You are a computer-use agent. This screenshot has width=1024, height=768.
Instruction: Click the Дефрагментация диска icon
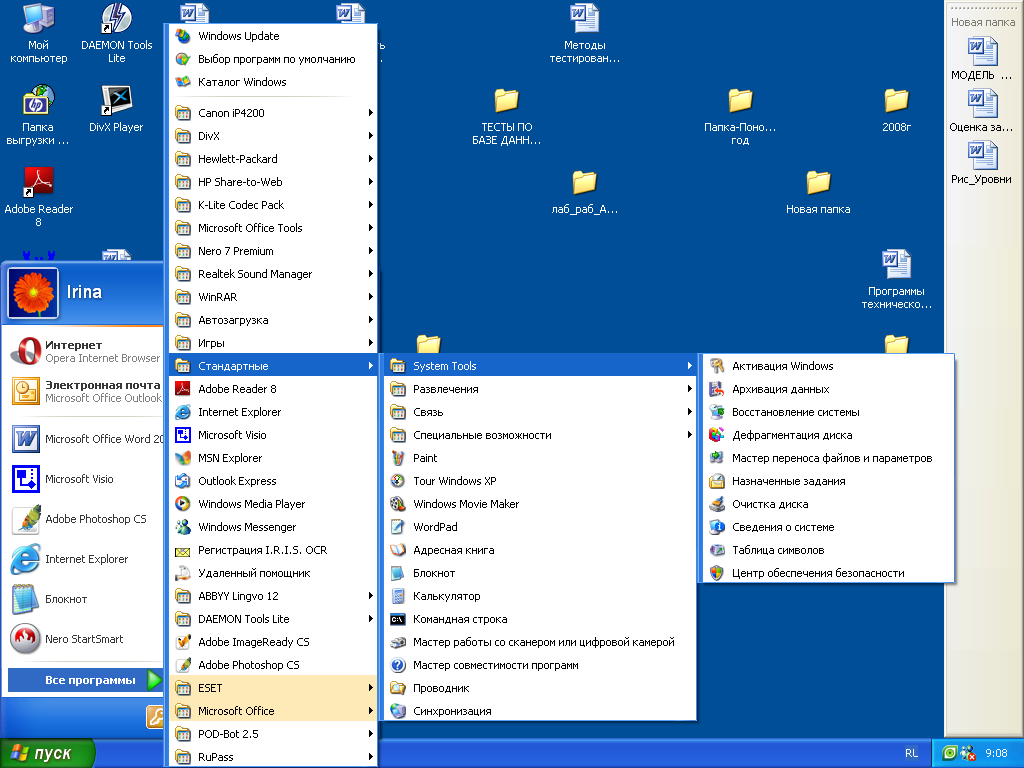tap(716, 435)
